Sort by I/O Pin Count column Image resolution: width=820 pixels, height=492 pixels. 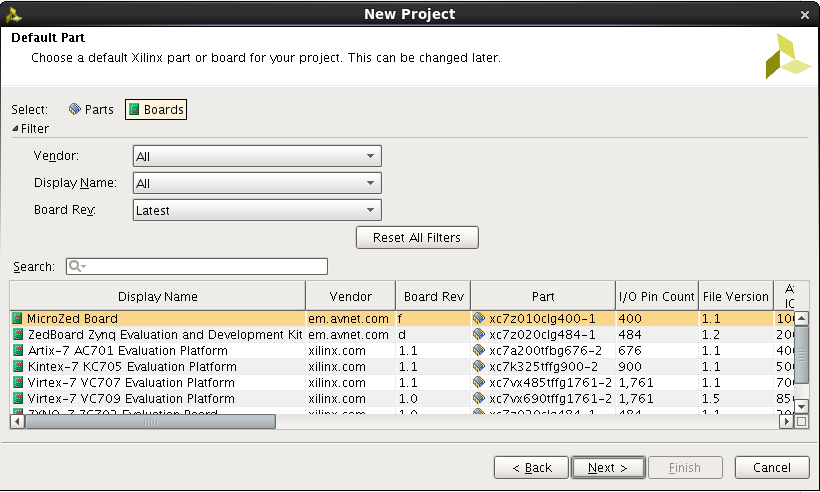pyautogui.click(x=657, y=296)
